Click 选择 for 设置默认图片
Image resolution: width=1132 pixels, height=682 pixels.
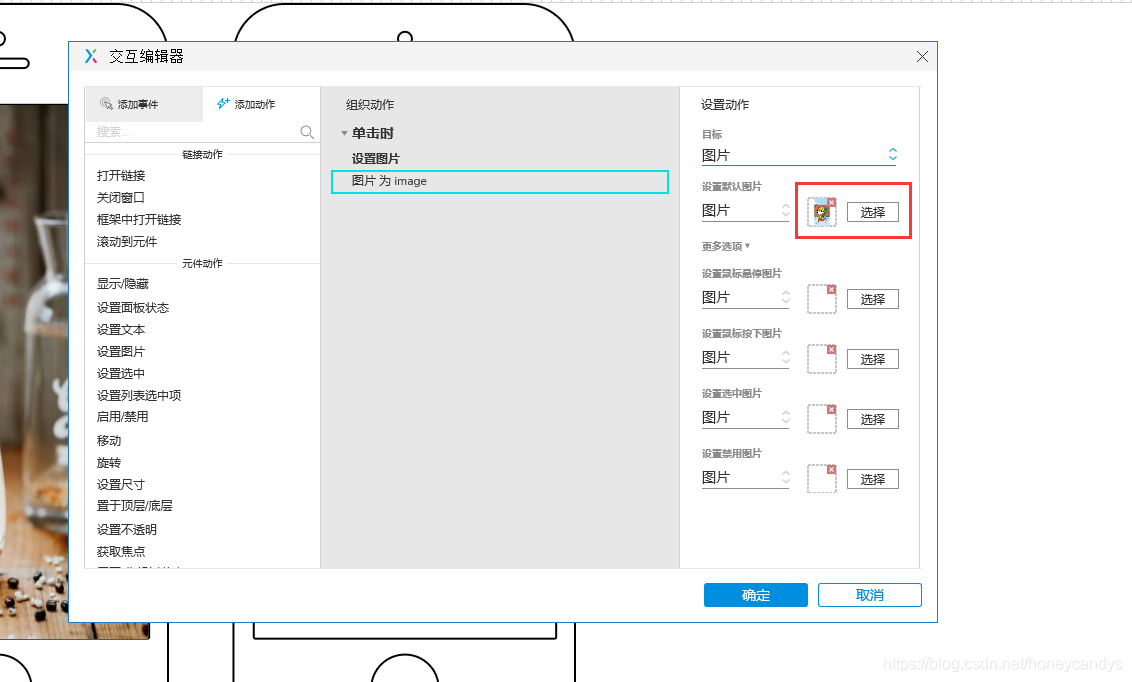(873, 212)
